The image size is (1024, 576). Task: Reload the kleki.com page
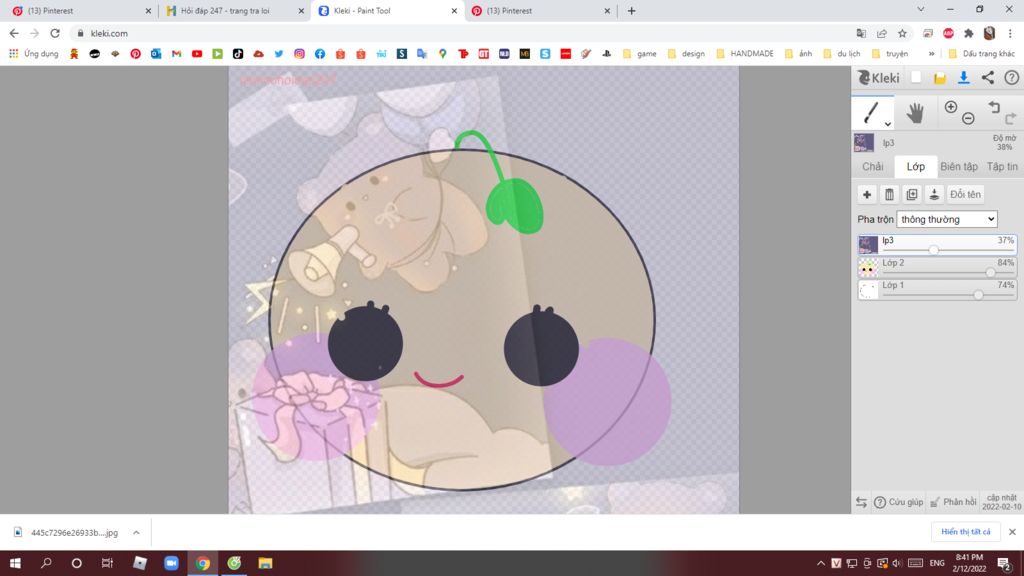tap(56, 33)
